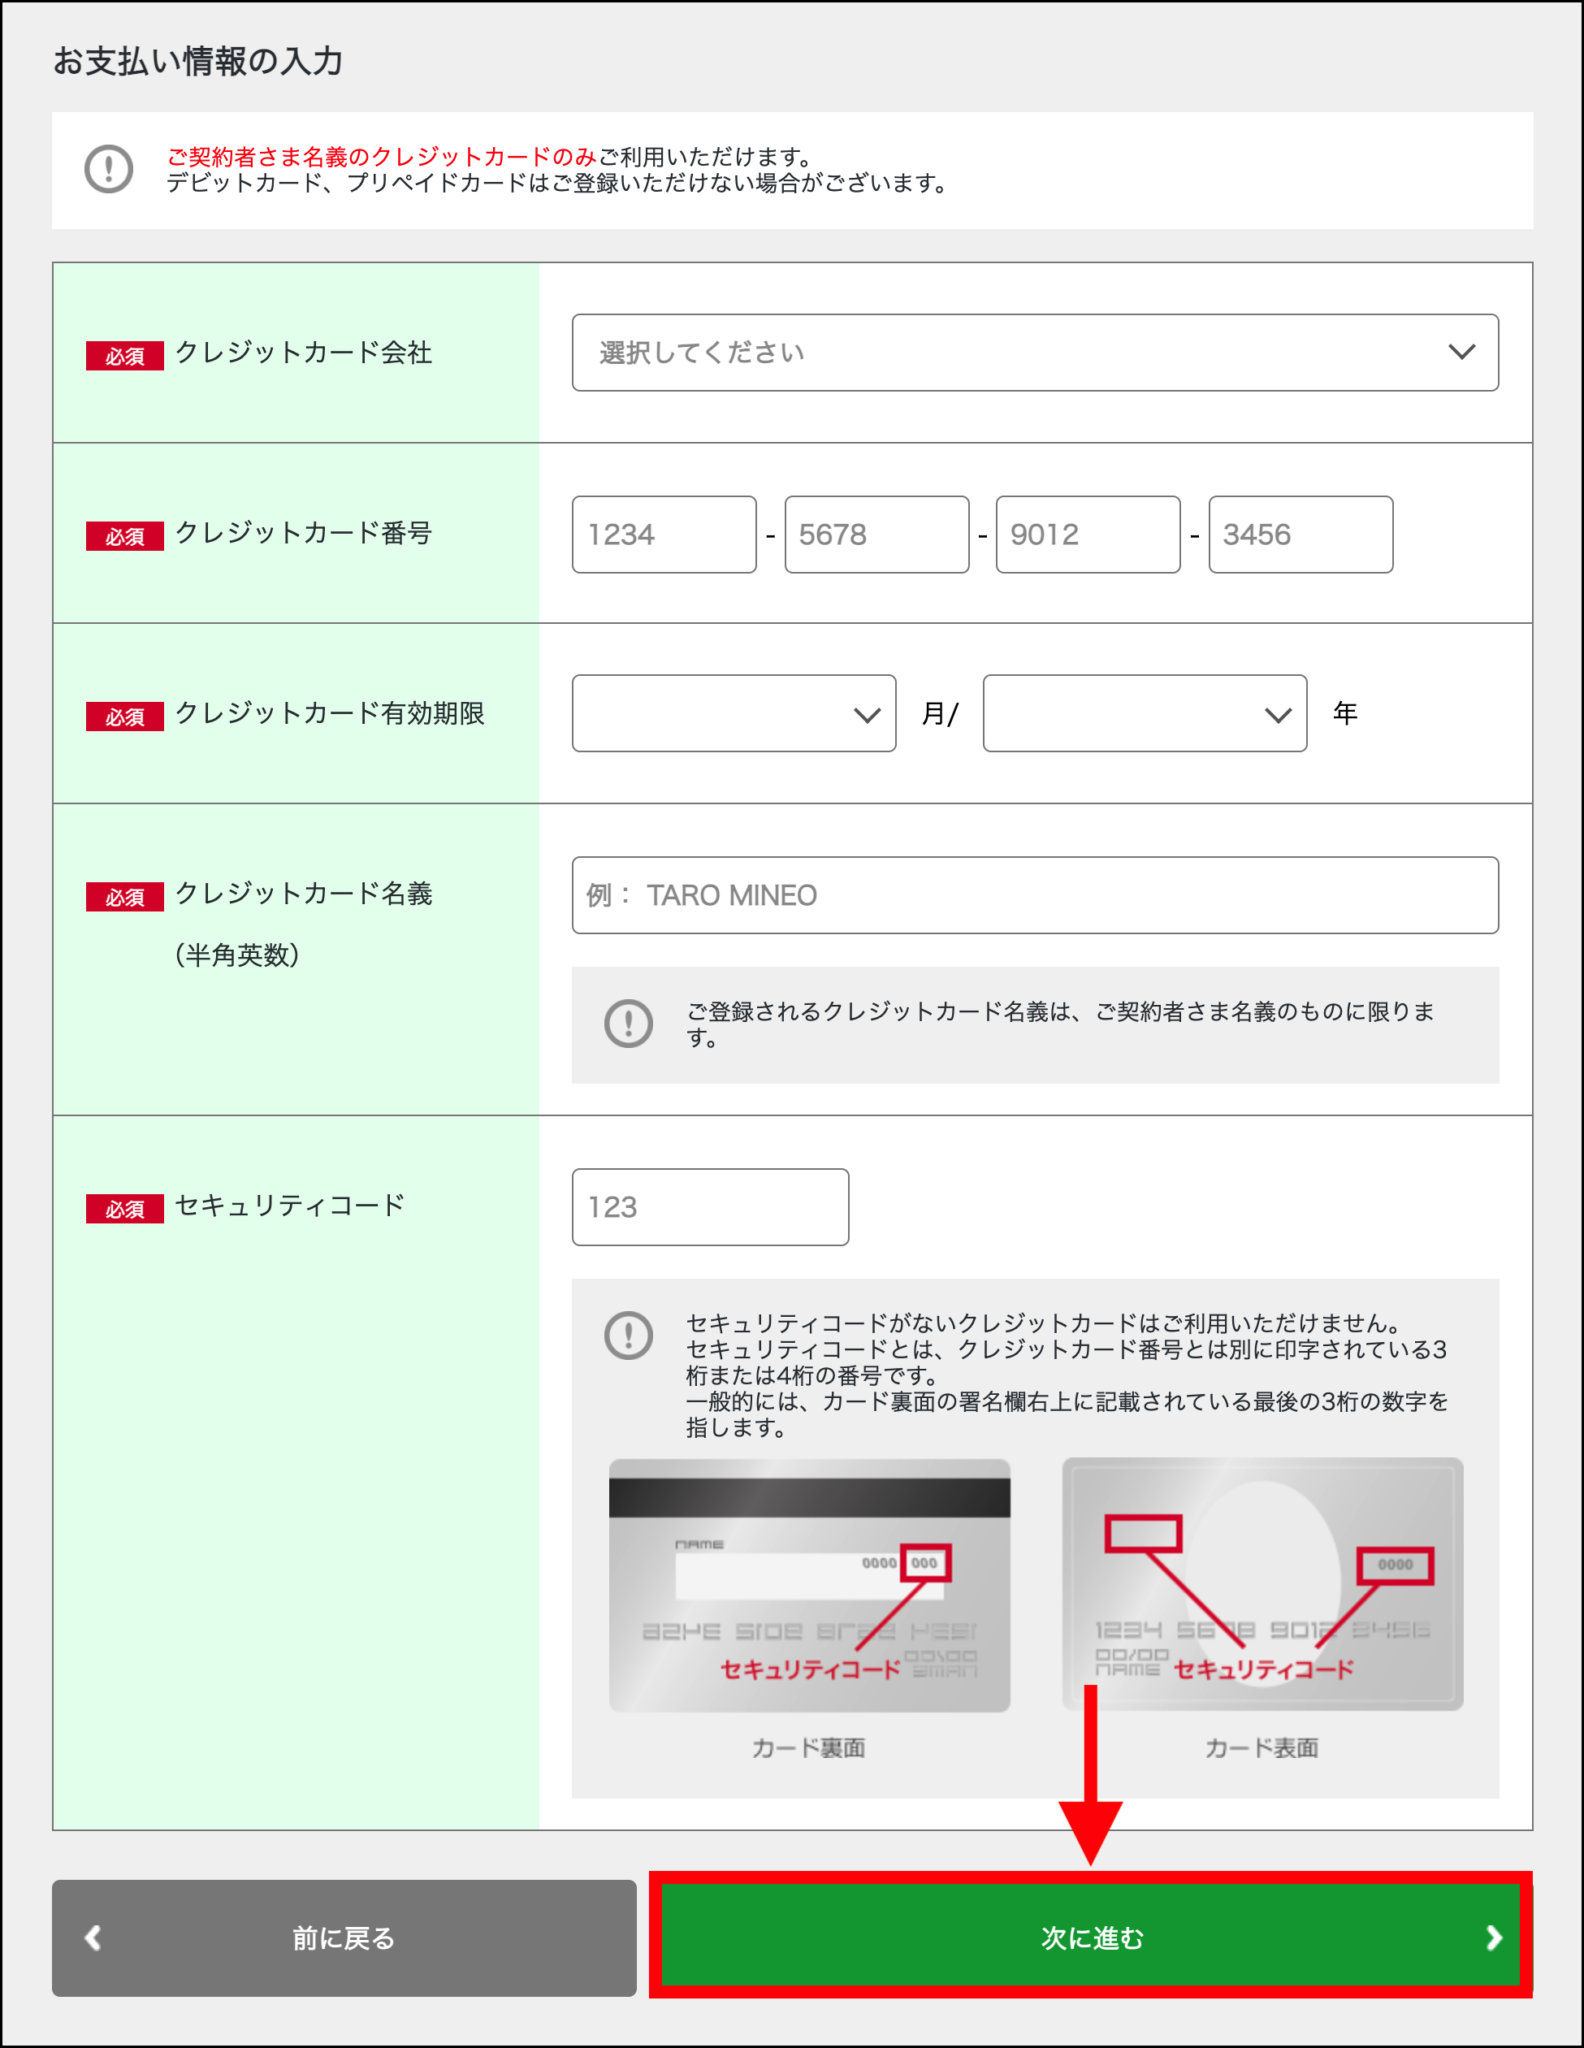Viewport: 1584px width, 2048px height.
Task: Expand the expiration month dropdown
Action: pyautogui.click(x=733, y=713)
